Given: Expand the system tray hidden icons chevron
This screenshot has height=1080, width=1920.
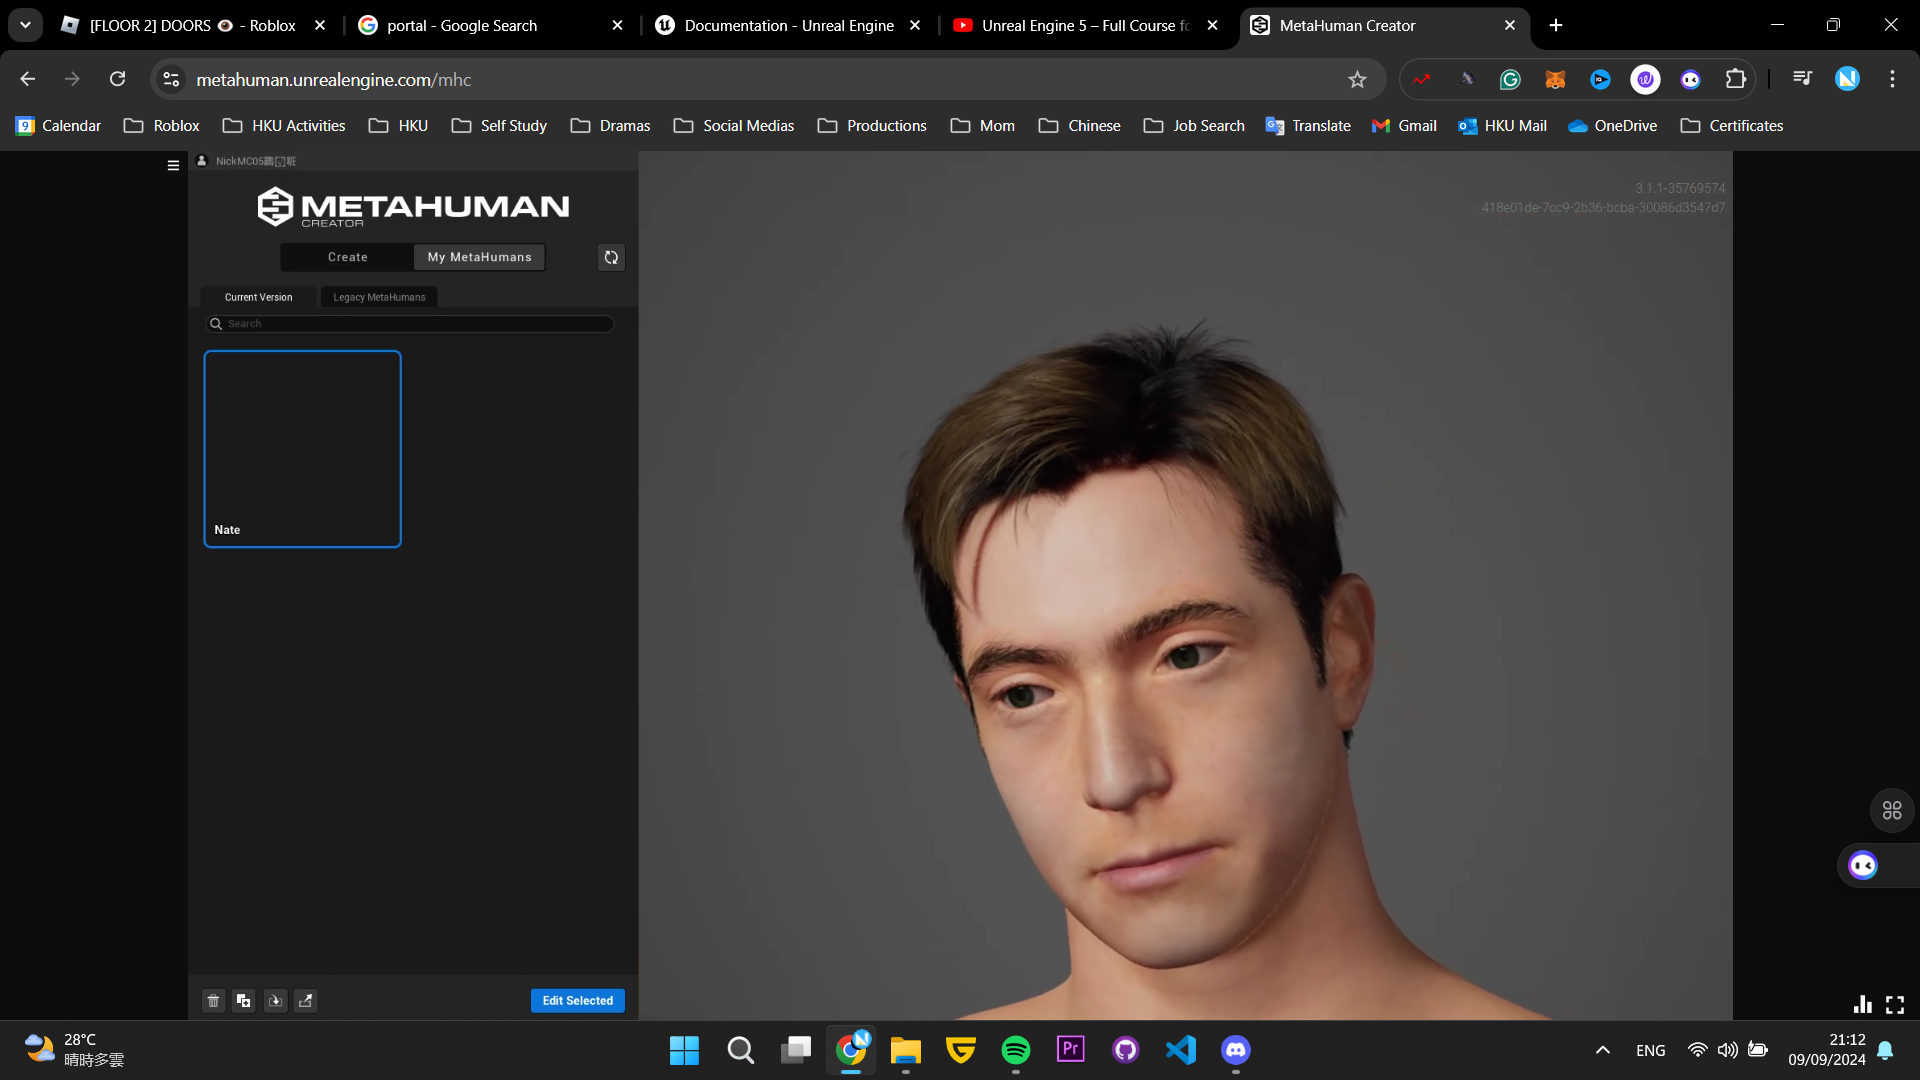Looking at the screenshot, I should pyautogui.click(x=1602, y=1050).
